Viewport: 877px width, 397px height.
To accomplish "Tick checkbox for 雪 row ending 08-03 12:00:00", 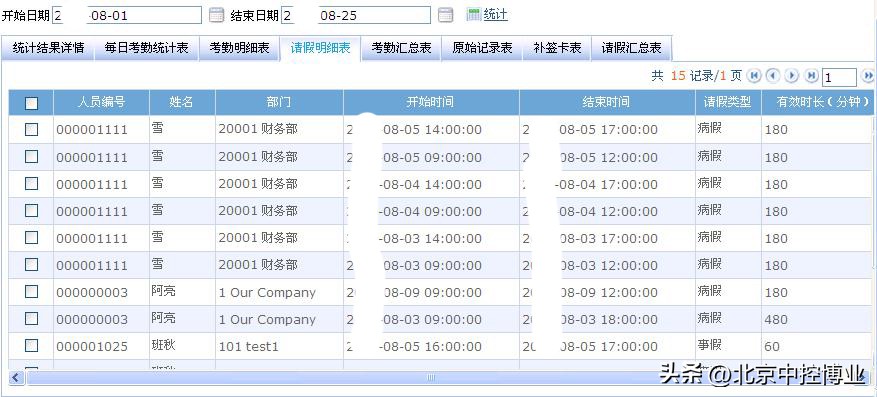I will click(31, 264).
